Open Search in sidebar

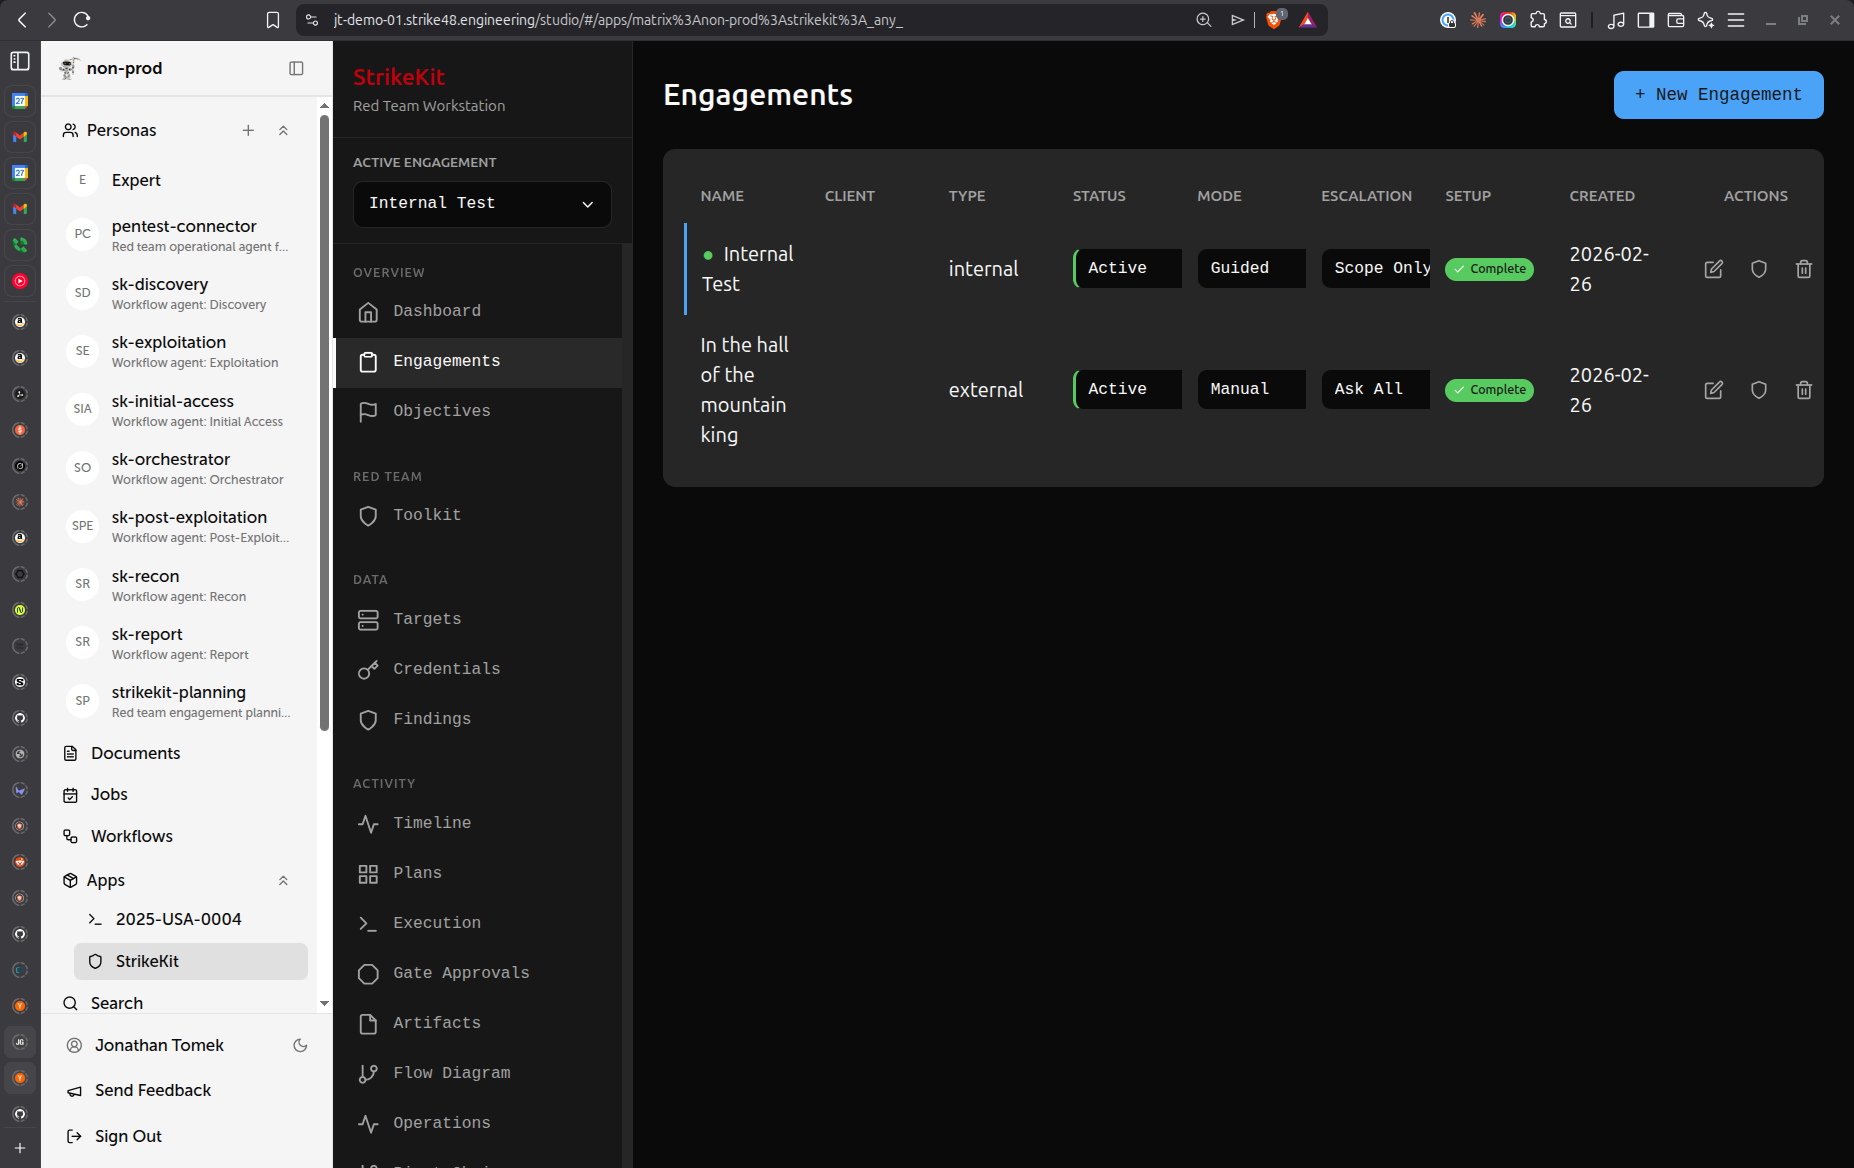[x=117, y=1003]
